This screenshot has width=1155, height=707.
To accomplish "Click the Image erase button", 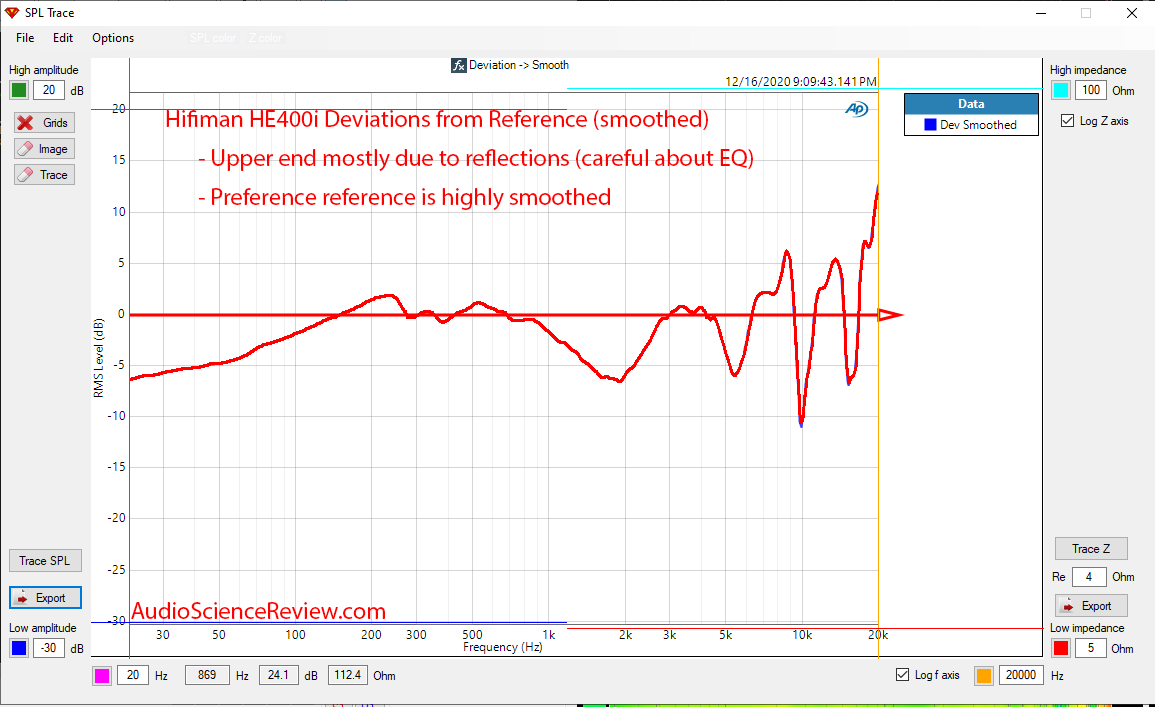I will pyautogui.click(x=45, y=149).
